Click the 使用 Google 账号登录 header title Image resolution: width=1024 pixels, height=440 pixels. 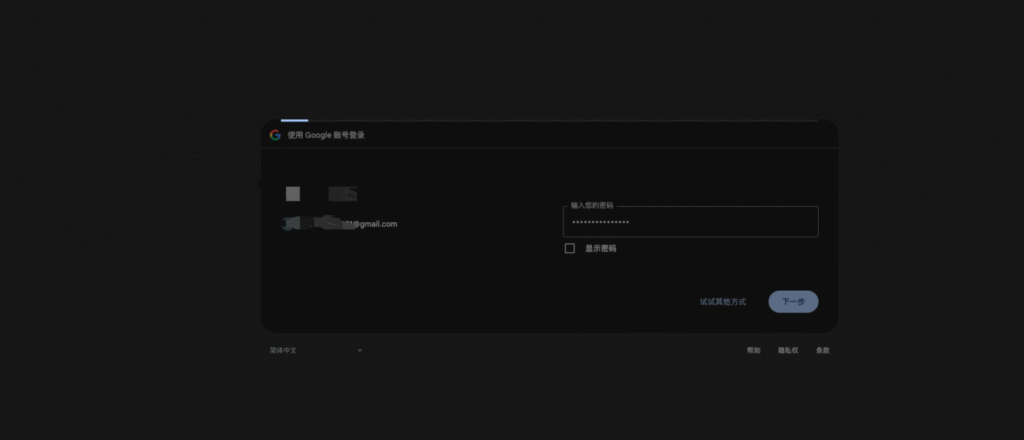(326, 135)
